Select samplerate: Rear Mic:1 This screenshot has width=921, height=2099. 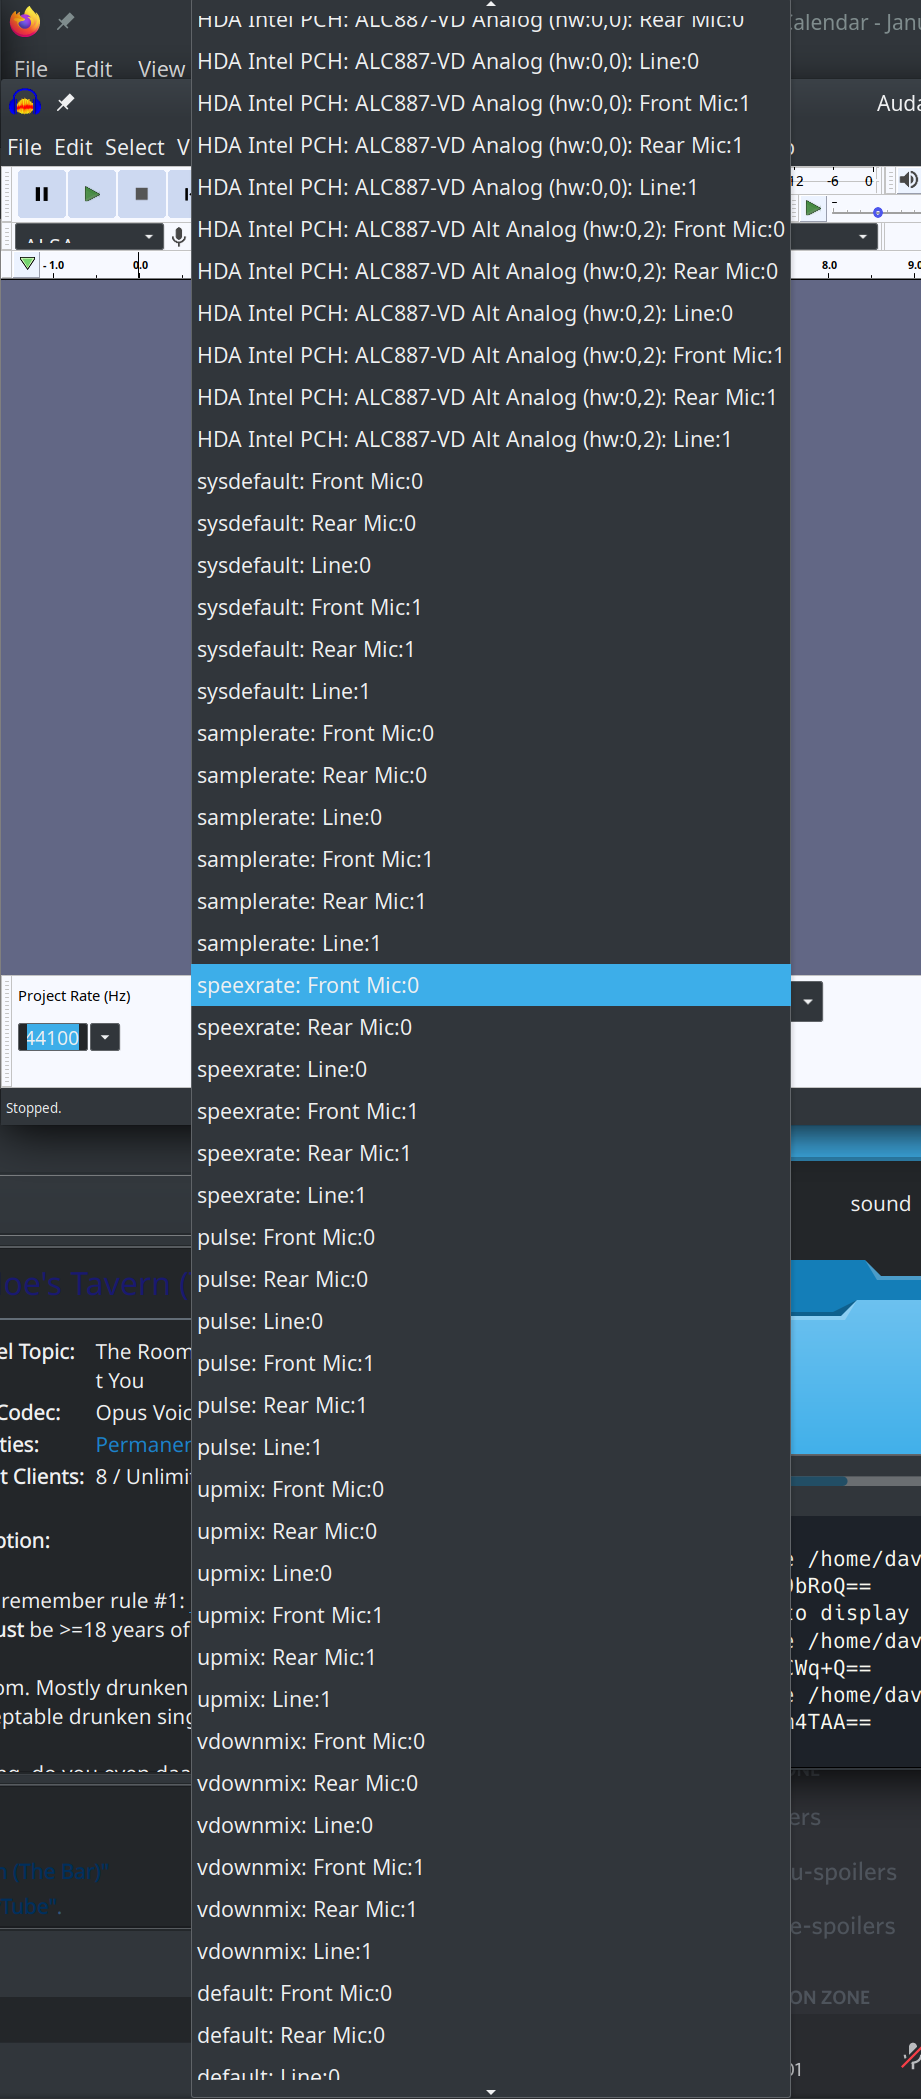(x=490, y=901)
